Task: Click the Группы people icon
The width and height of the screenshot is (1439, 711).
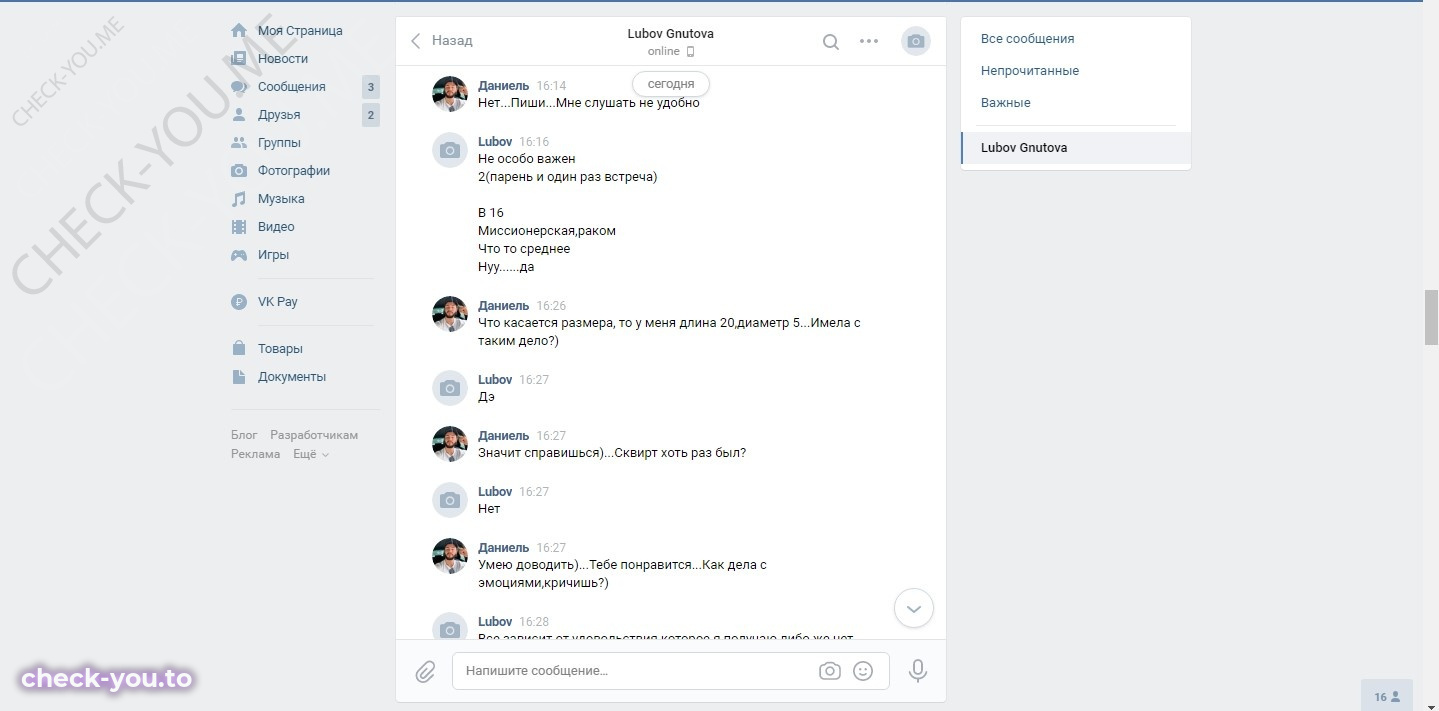Action: (x=239, y=143)
